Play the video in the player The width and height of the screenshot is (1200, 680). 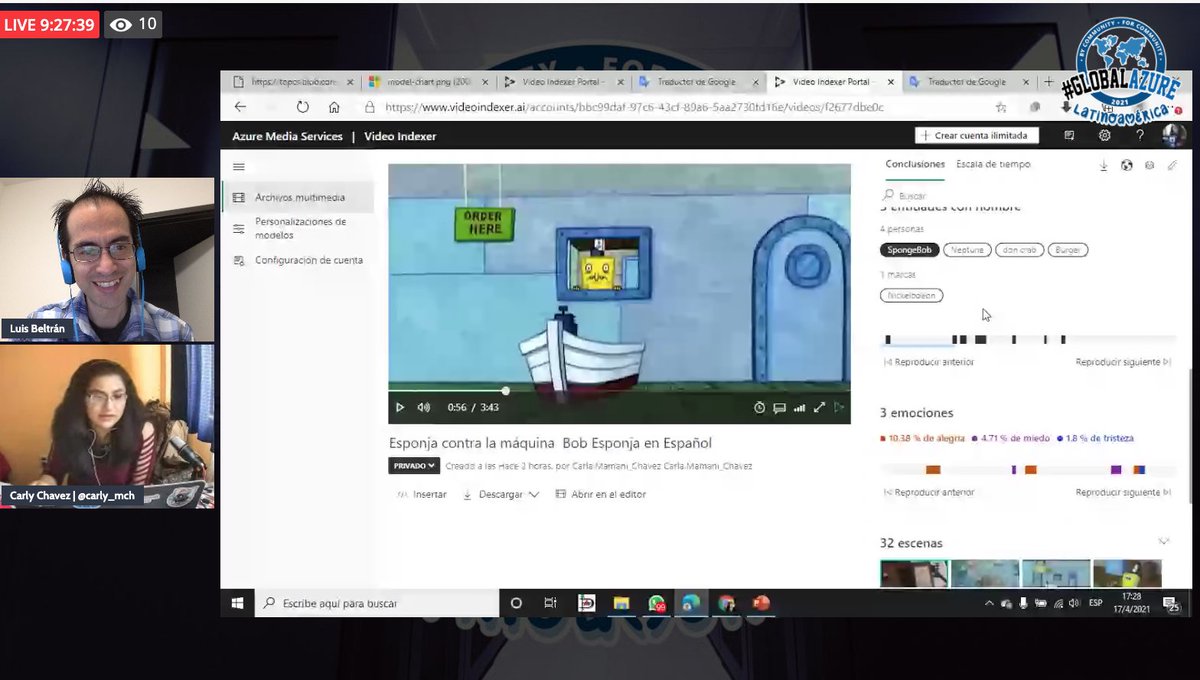(400, 407)
